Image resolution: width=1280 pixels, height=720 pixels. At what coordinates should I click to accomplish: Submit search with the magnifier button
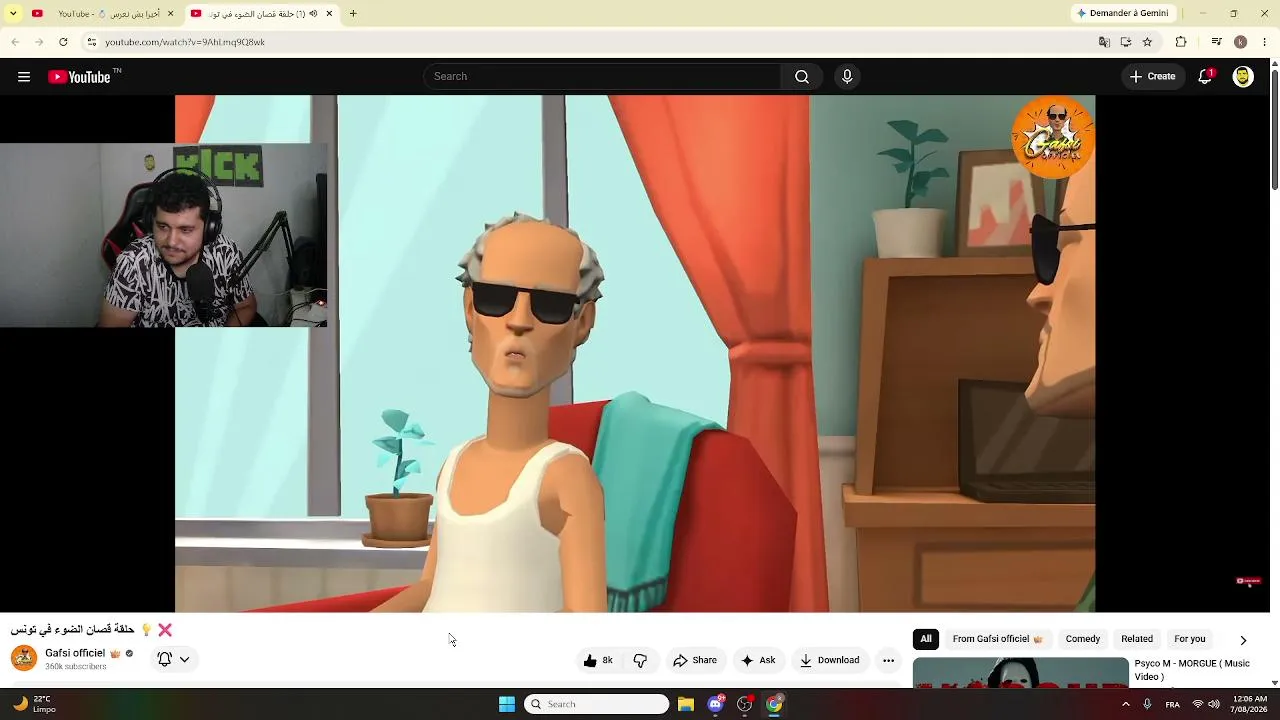pos(802,77)
